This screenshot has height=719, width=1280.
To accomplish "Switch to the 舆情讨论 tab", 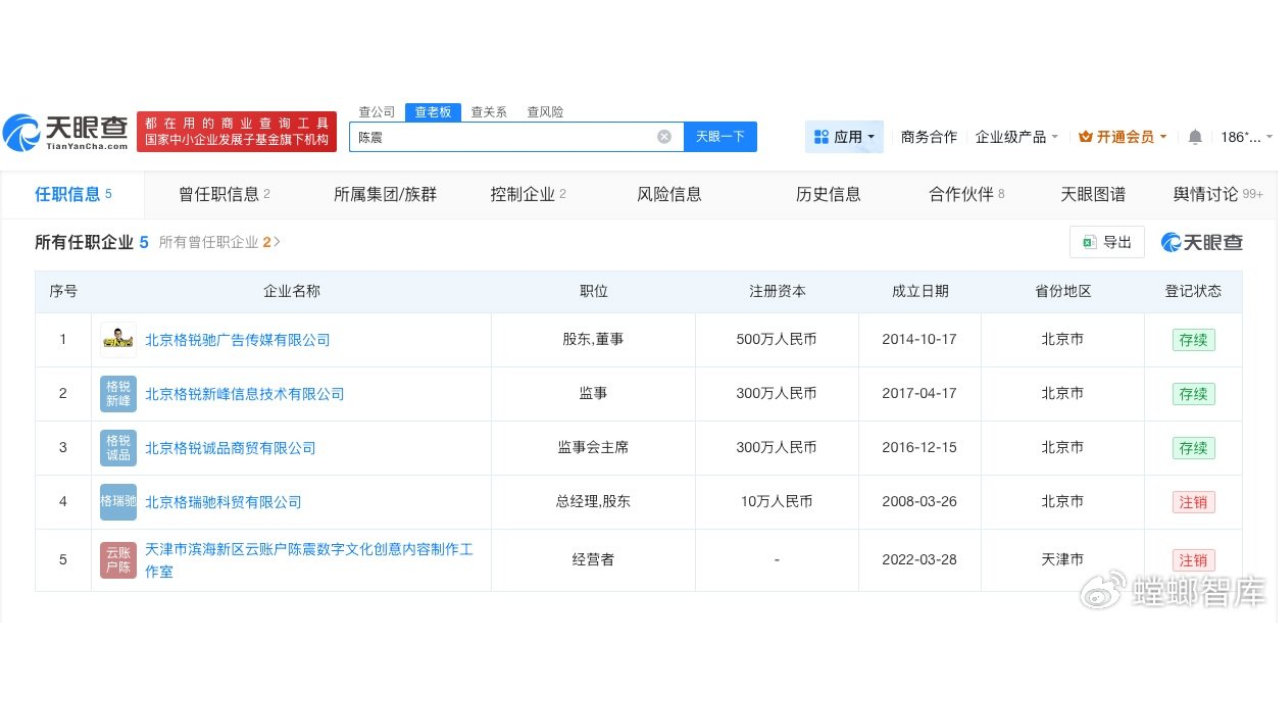I will click(1218, 194).
